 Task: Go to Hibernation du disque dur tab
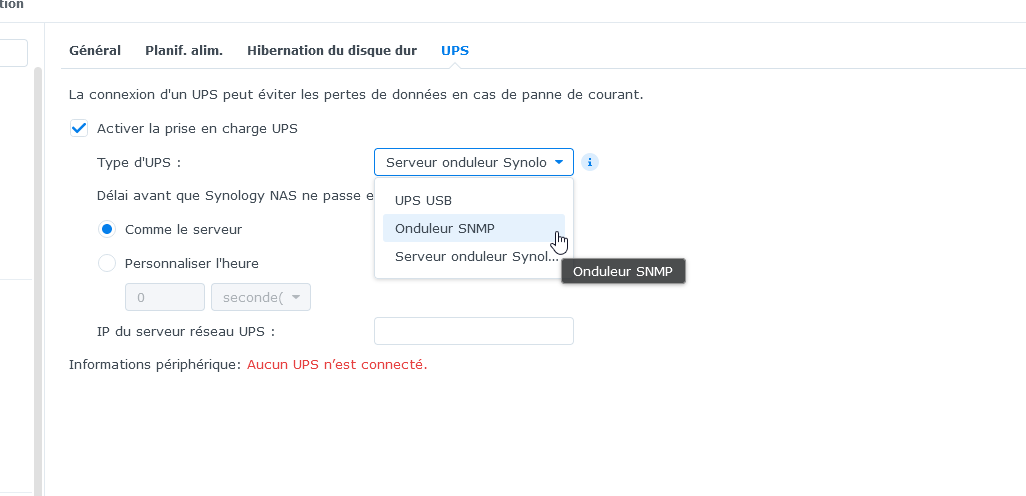(332, 50)
